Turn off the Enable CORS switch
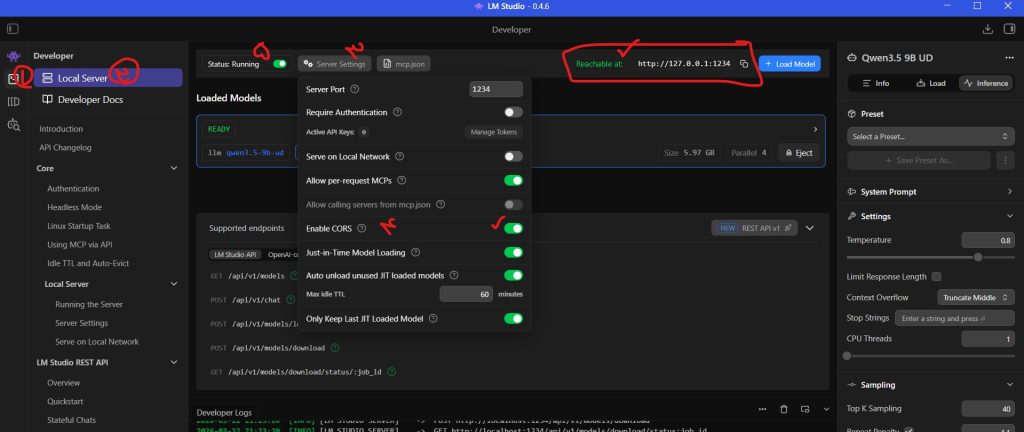 [513, 229]
